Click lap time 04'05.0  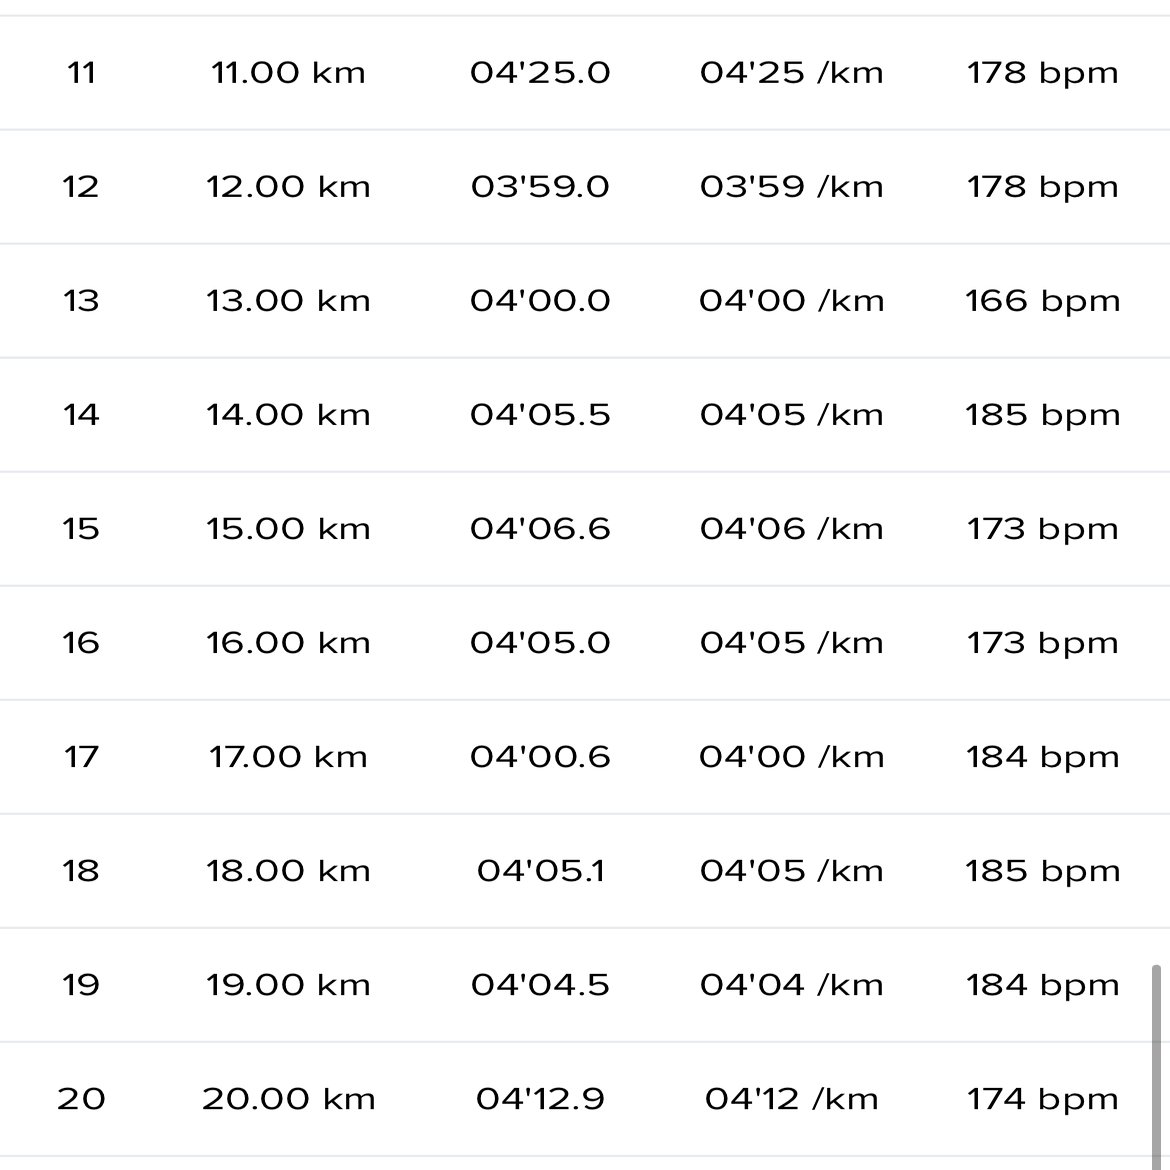tap(540, 643)
